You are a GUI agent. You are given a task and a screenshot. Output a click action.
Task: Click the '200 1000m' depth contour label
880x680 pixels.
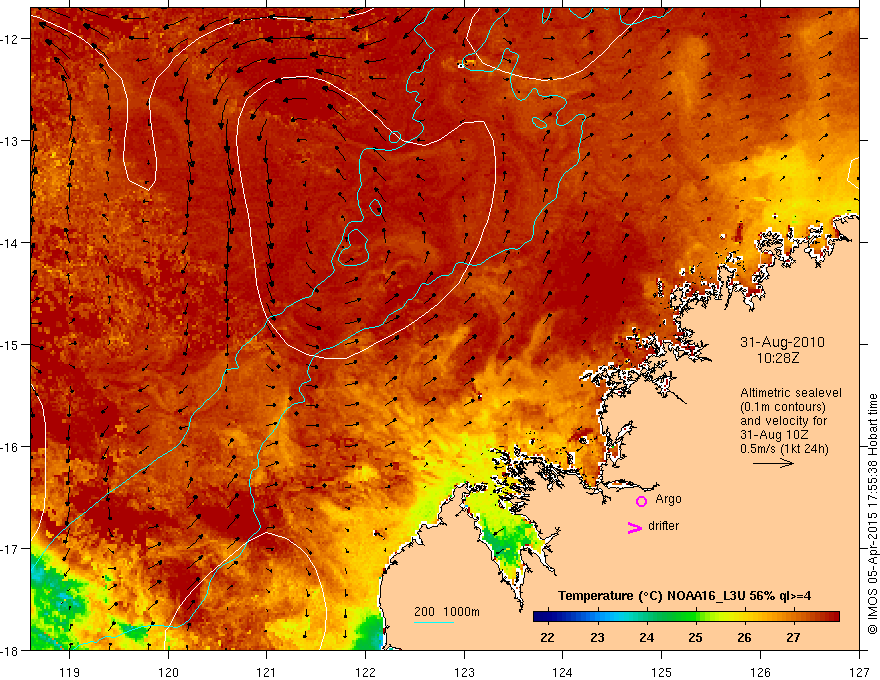[447, 612]
